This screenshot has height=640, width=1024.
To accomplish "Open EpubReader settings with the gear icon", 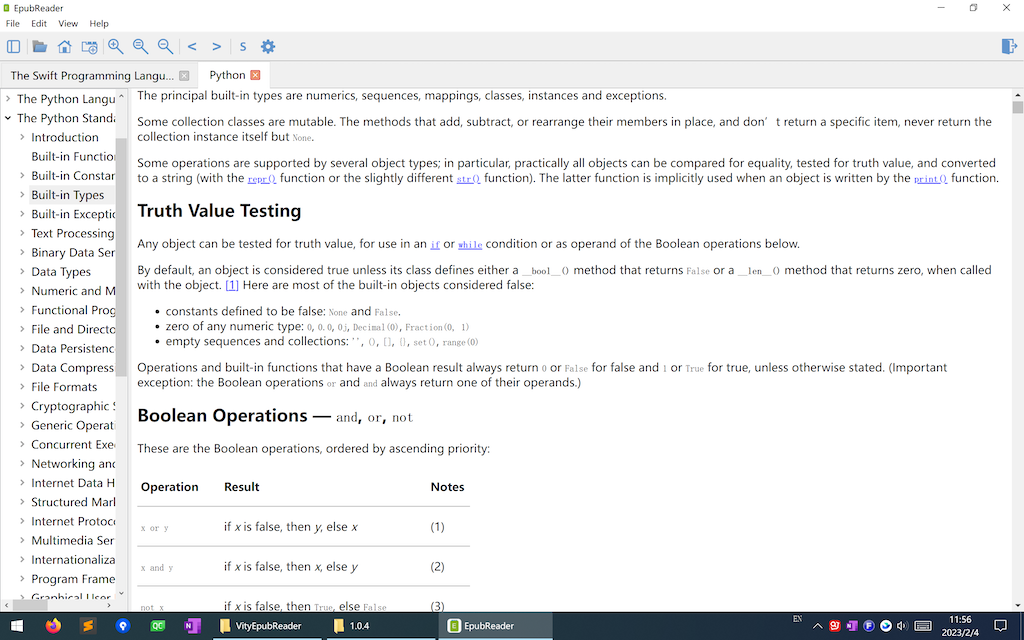I will point(267,46).
